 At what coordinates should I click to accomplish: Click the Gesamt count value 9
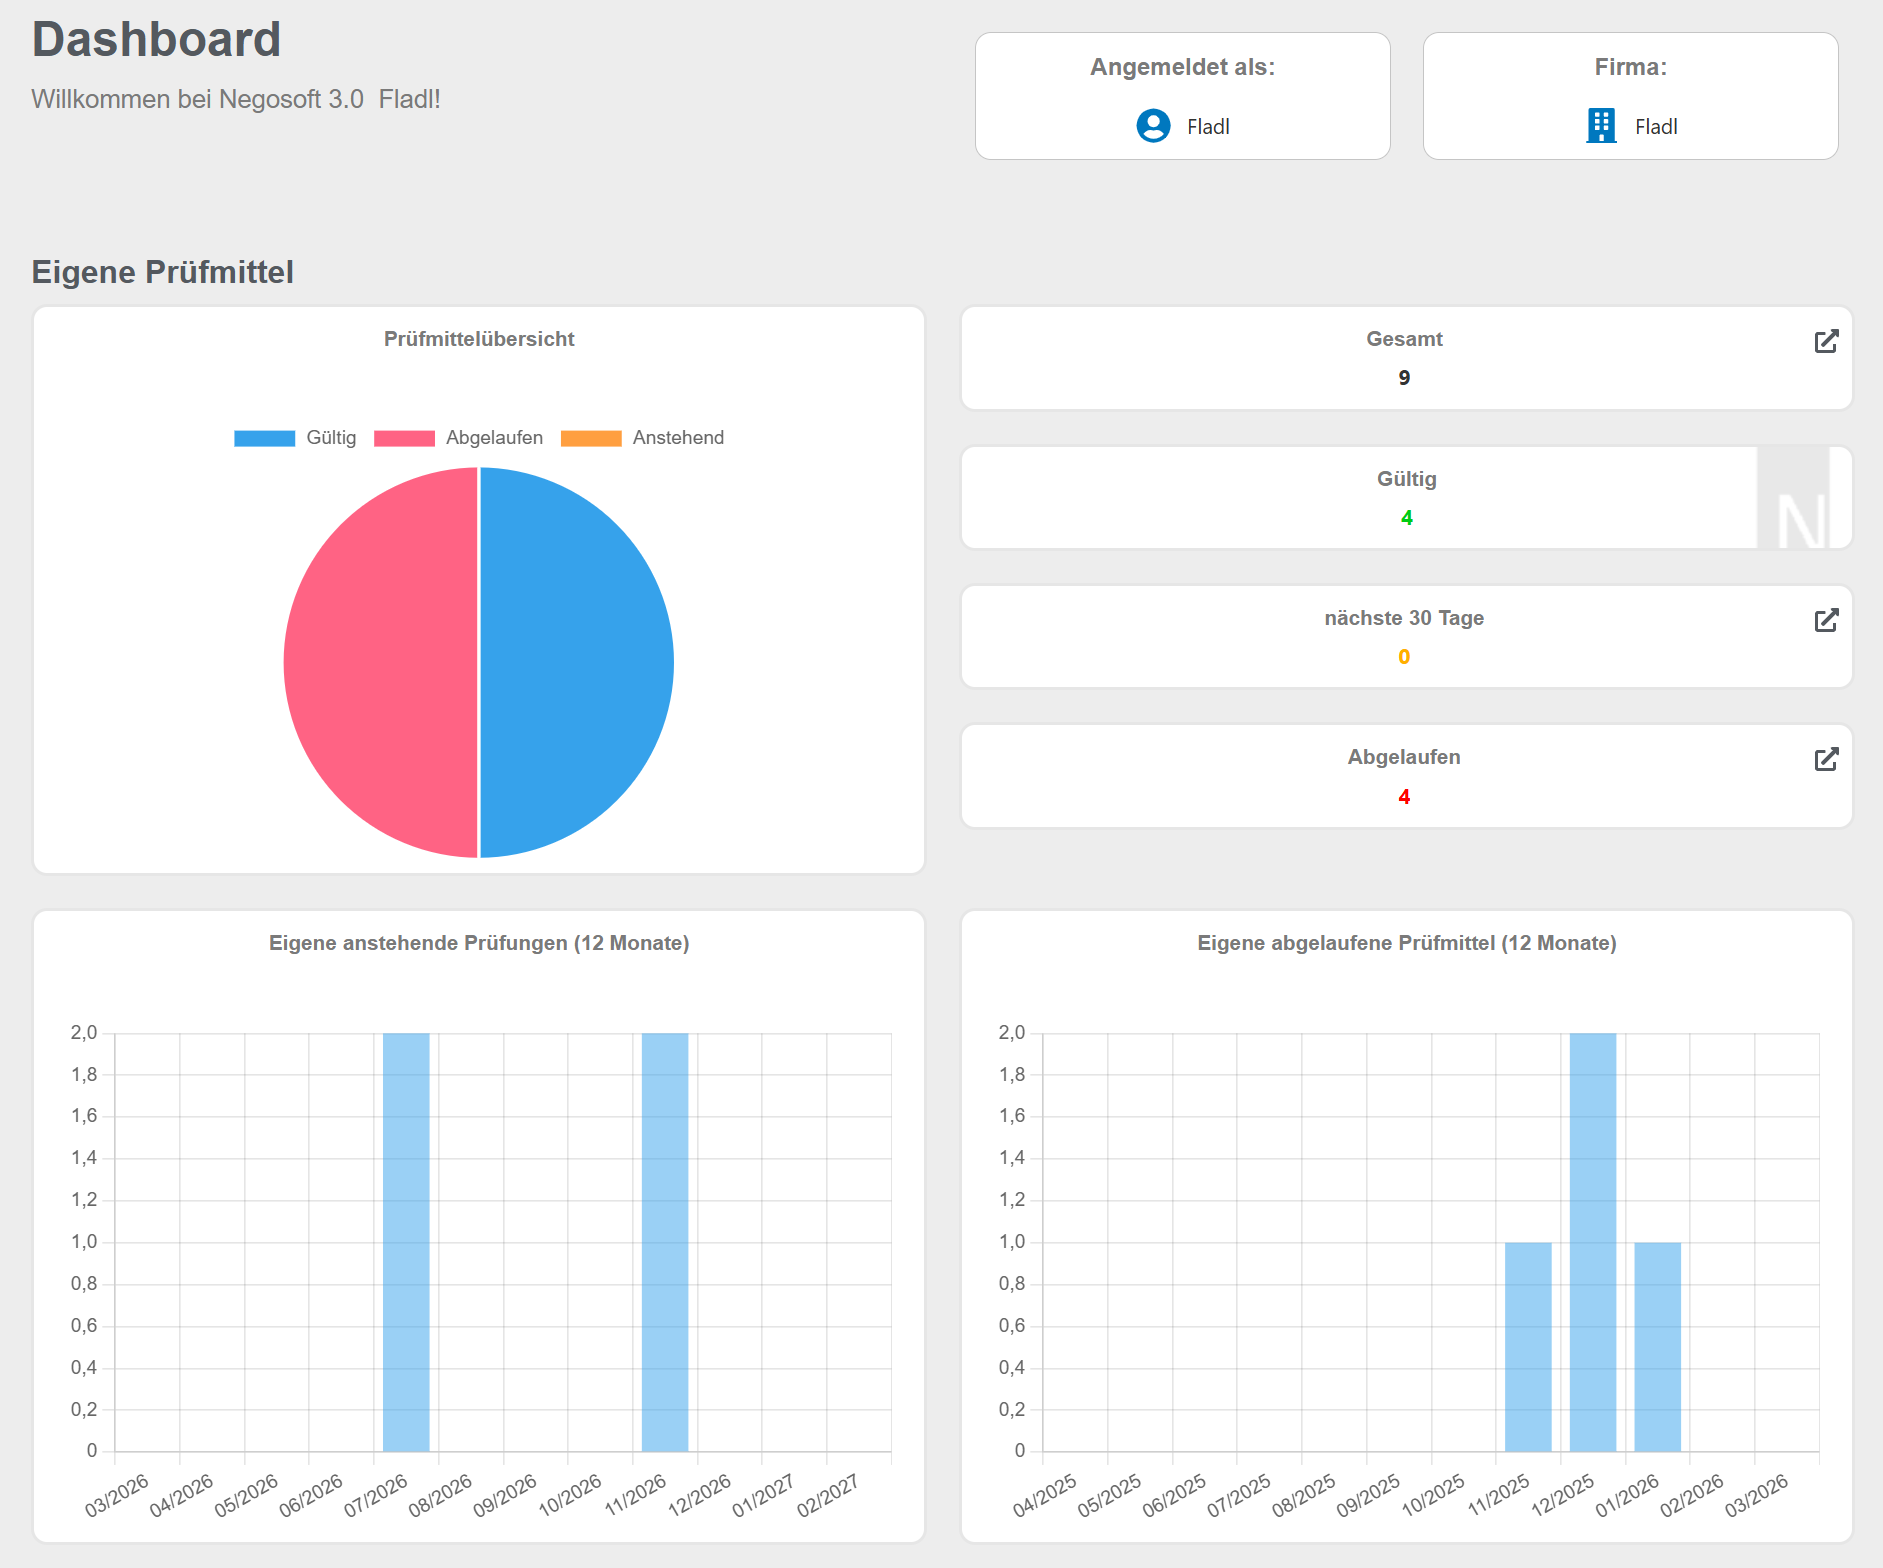pos(1404,378)
